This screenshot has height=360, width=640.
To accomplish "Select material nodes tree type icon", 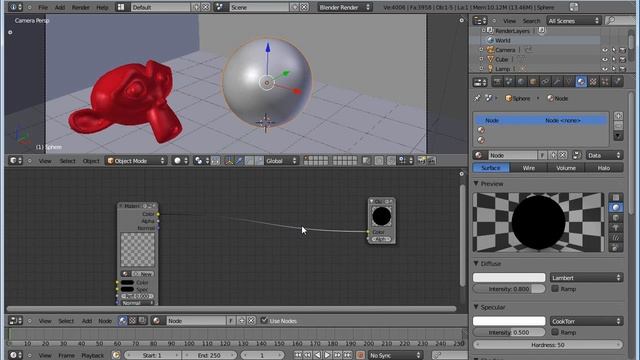I will point(122,321).
